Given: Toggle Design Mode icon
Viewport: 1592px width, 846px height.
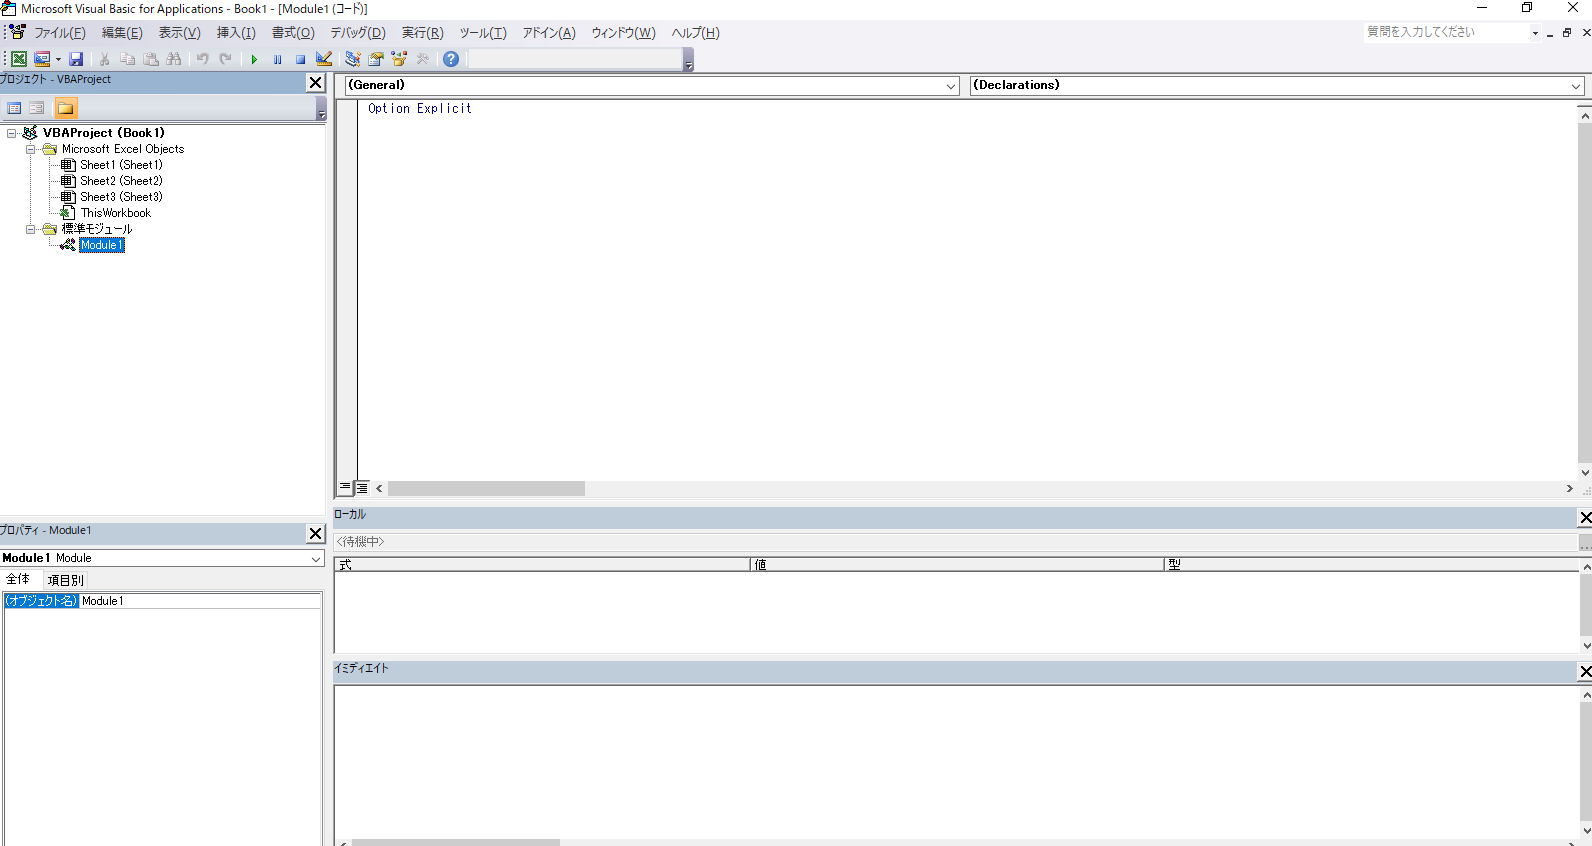Looking at the screenshot, I should [x=324, y=59].
